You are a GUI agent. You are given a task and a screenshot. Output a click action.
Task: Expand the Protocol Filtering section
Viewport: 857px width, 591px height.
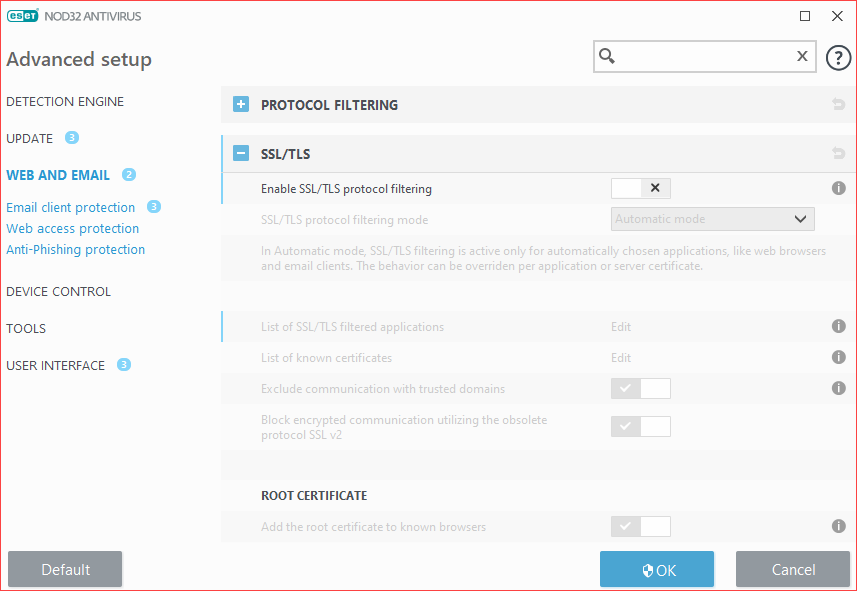[241, 105]
